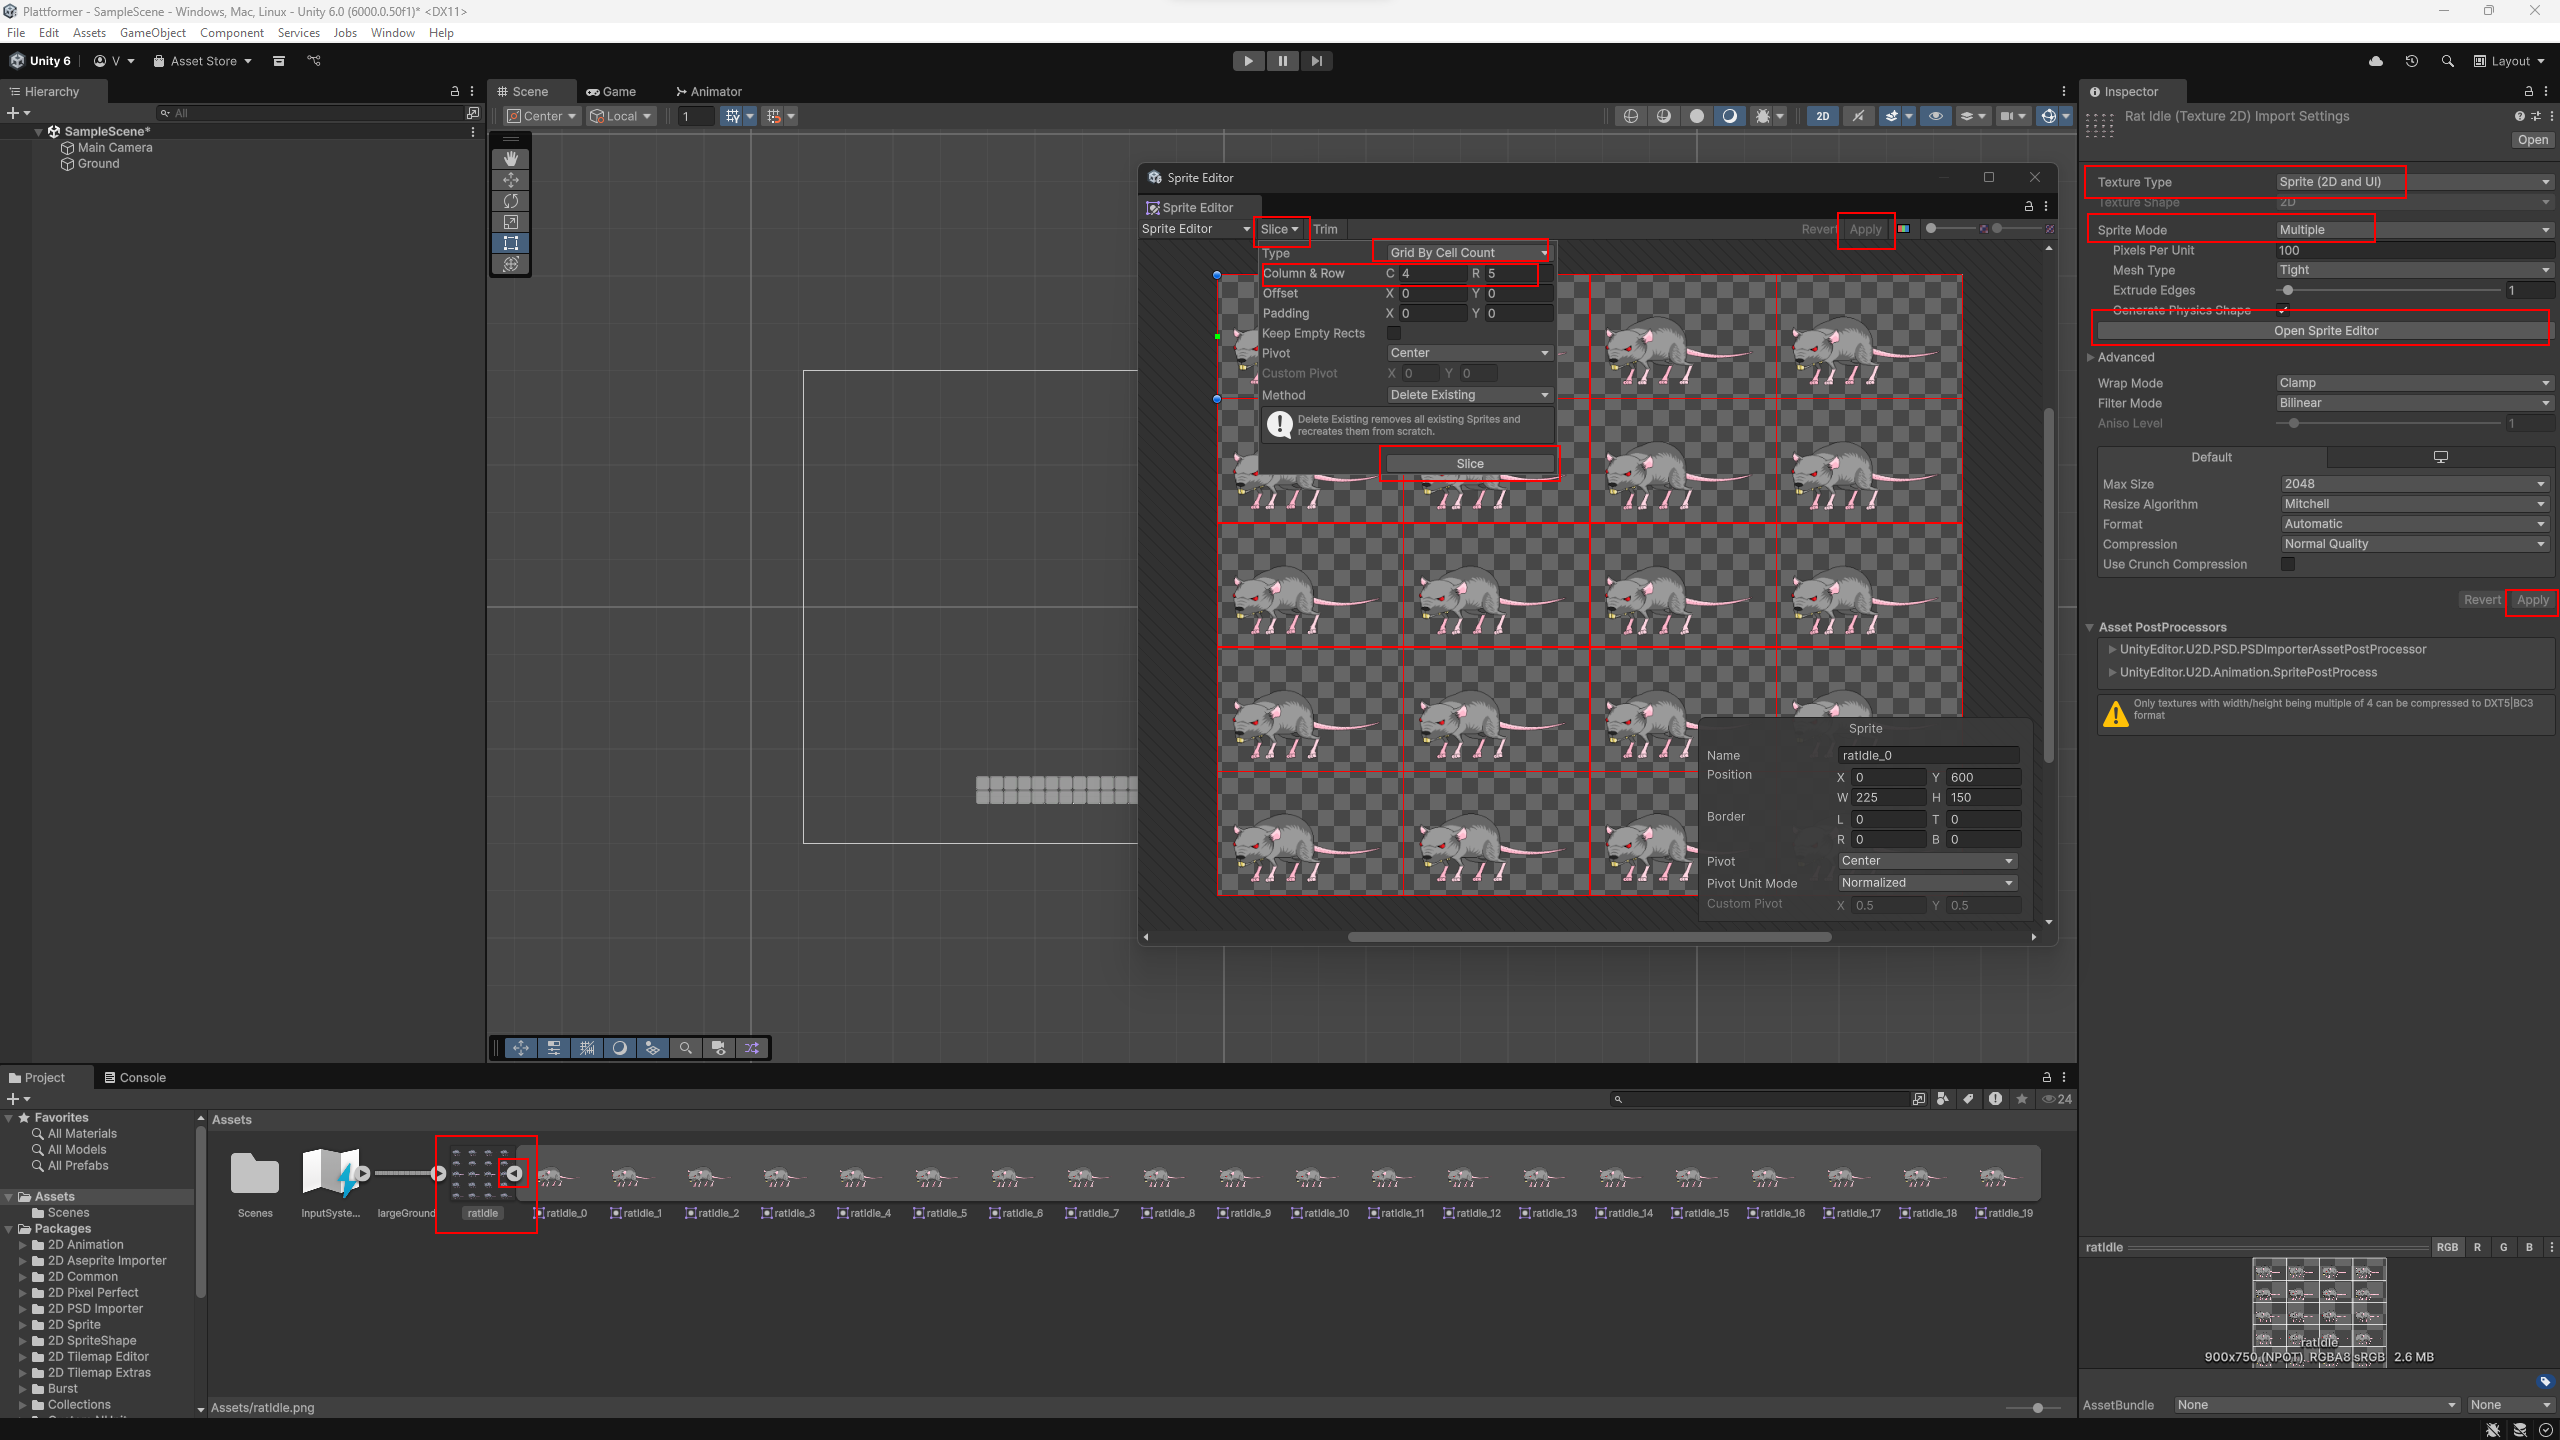Open the version control history icon

coord(2412,61)
